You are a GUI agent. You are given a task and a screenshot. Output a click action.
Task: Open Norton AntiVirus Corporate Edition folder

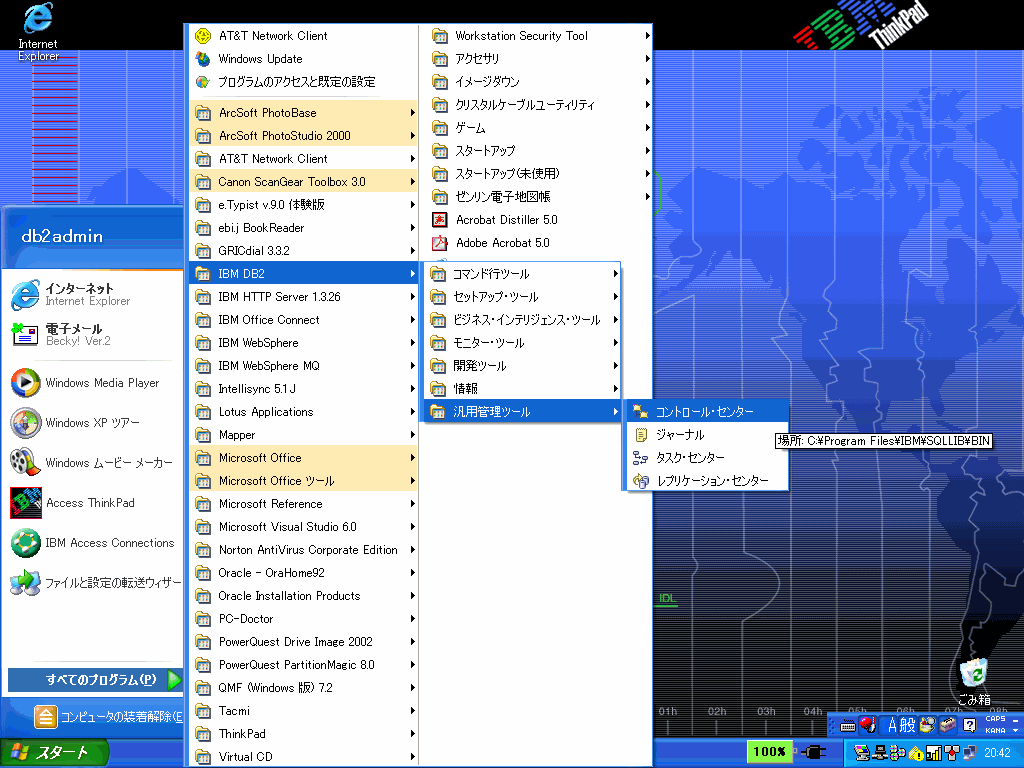click(x=303, y=550)
